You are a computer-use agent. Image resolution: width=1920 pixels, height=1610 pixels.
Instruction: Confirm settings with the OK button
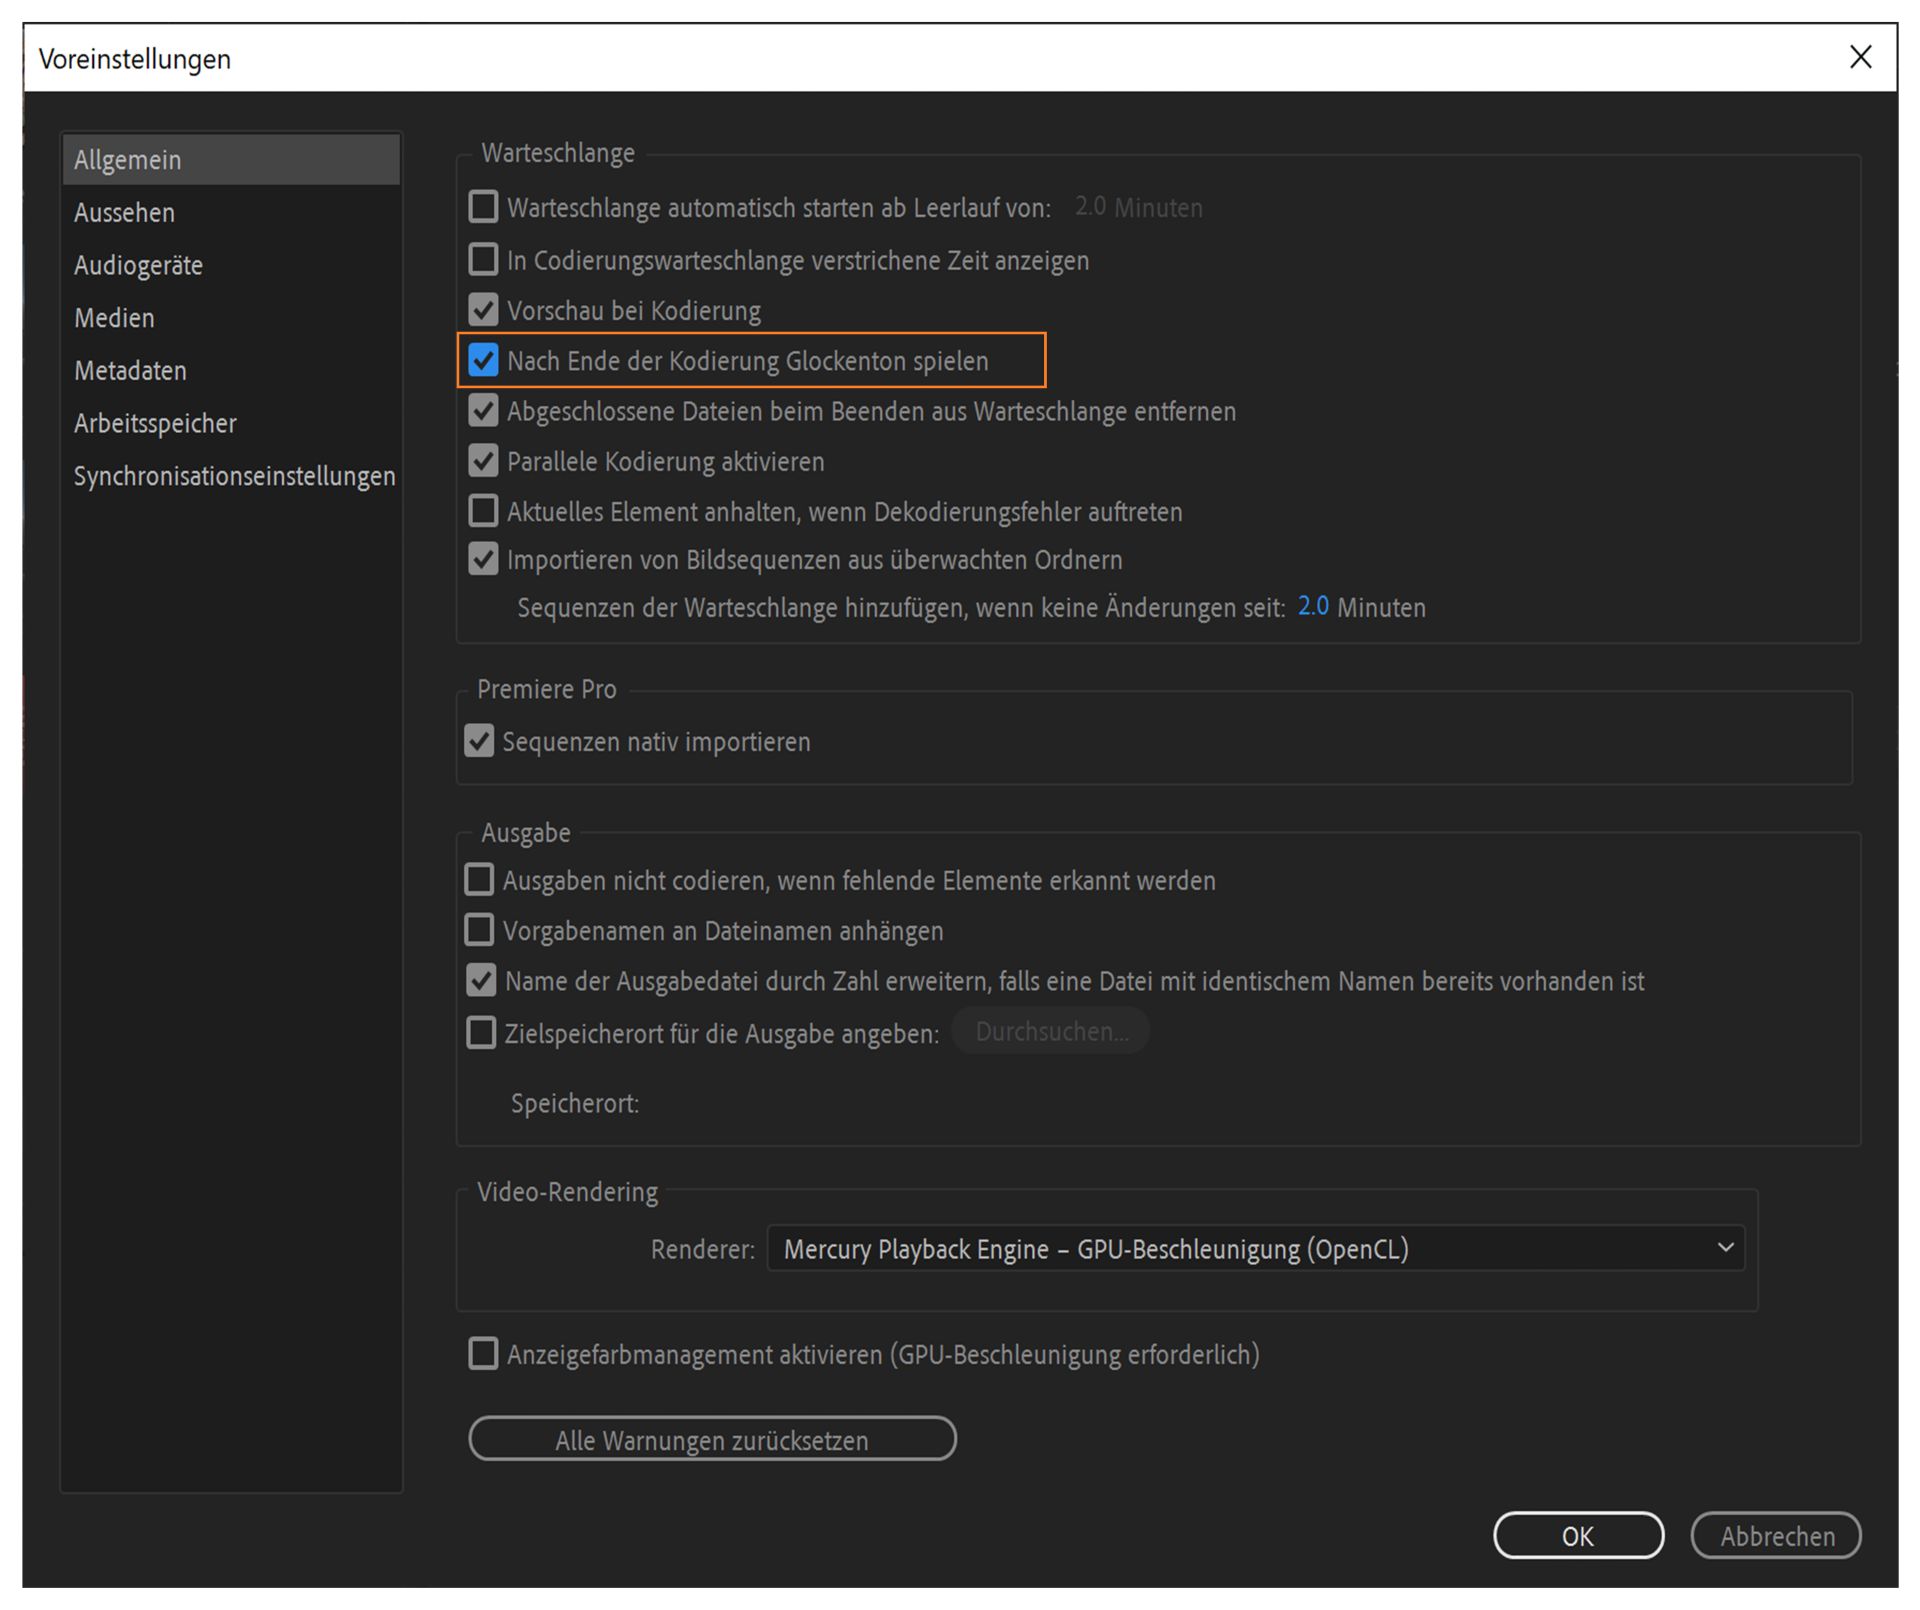coord(1577,1535)
